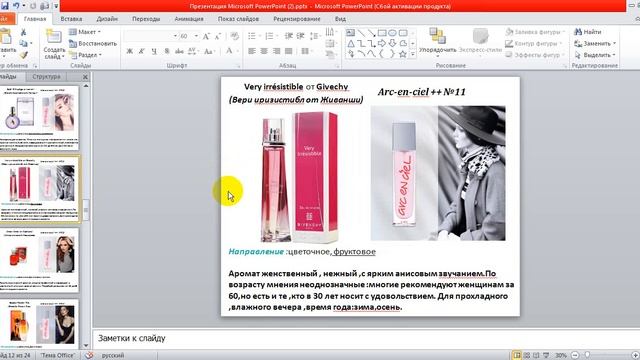Toggle underline Ч formatting
This screenshot has height=360, width=640.
click(154, 51)
